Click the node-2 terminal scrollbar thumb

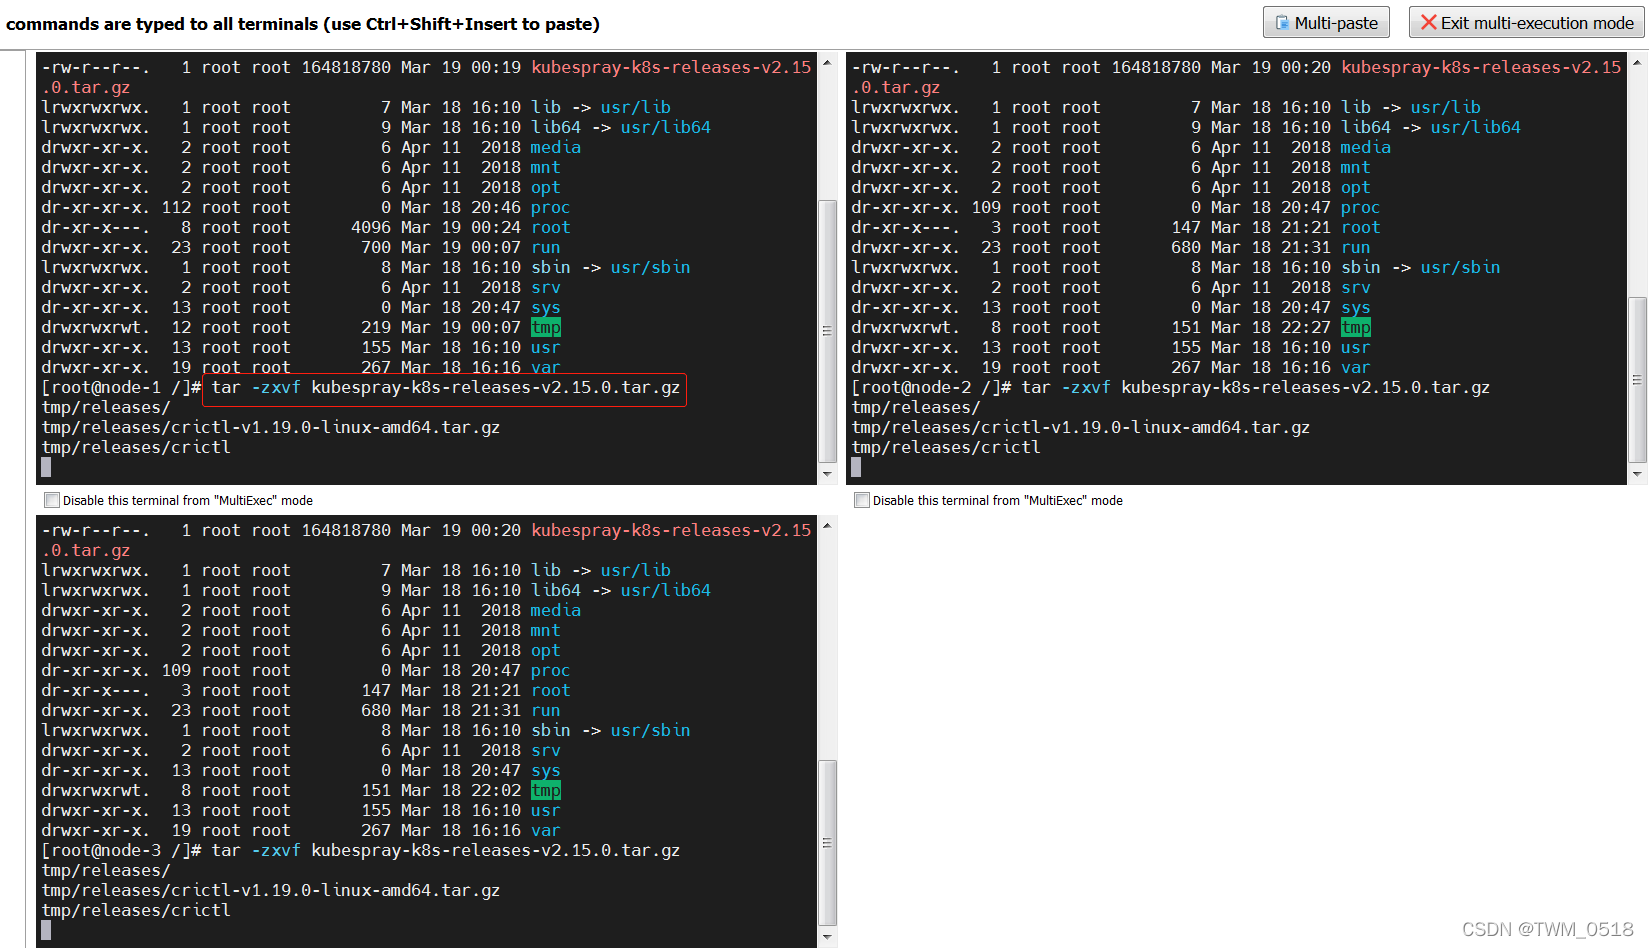click(1637, 380)
